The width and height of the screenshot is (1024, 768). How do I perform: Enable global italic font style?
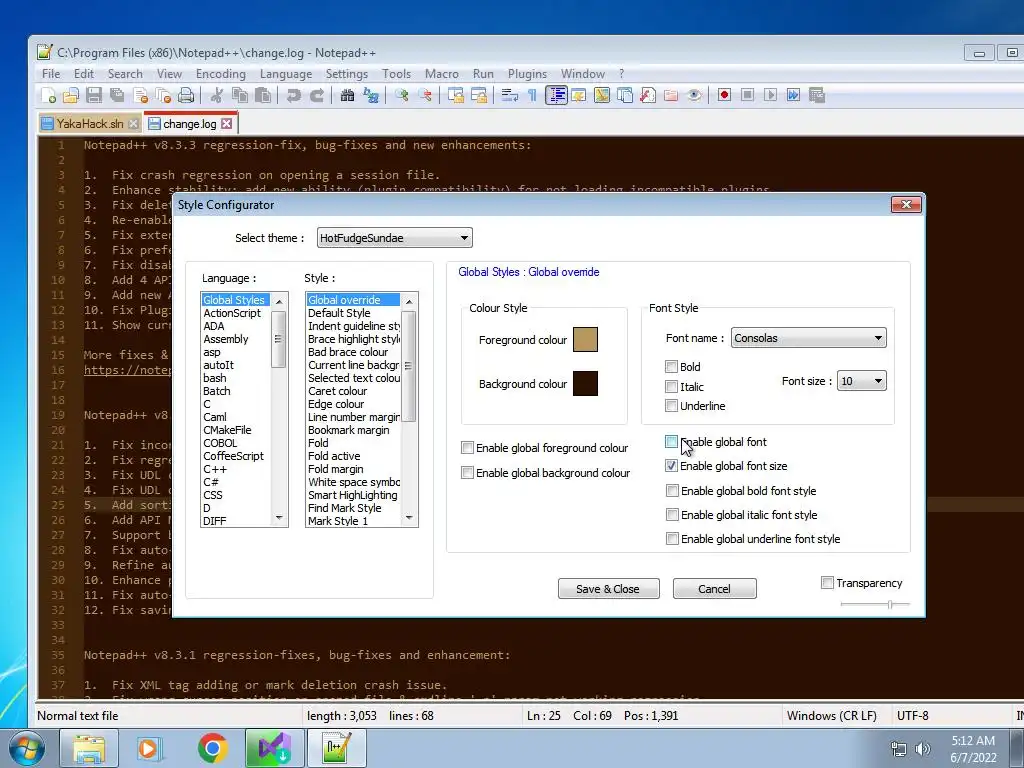point(672,515)
